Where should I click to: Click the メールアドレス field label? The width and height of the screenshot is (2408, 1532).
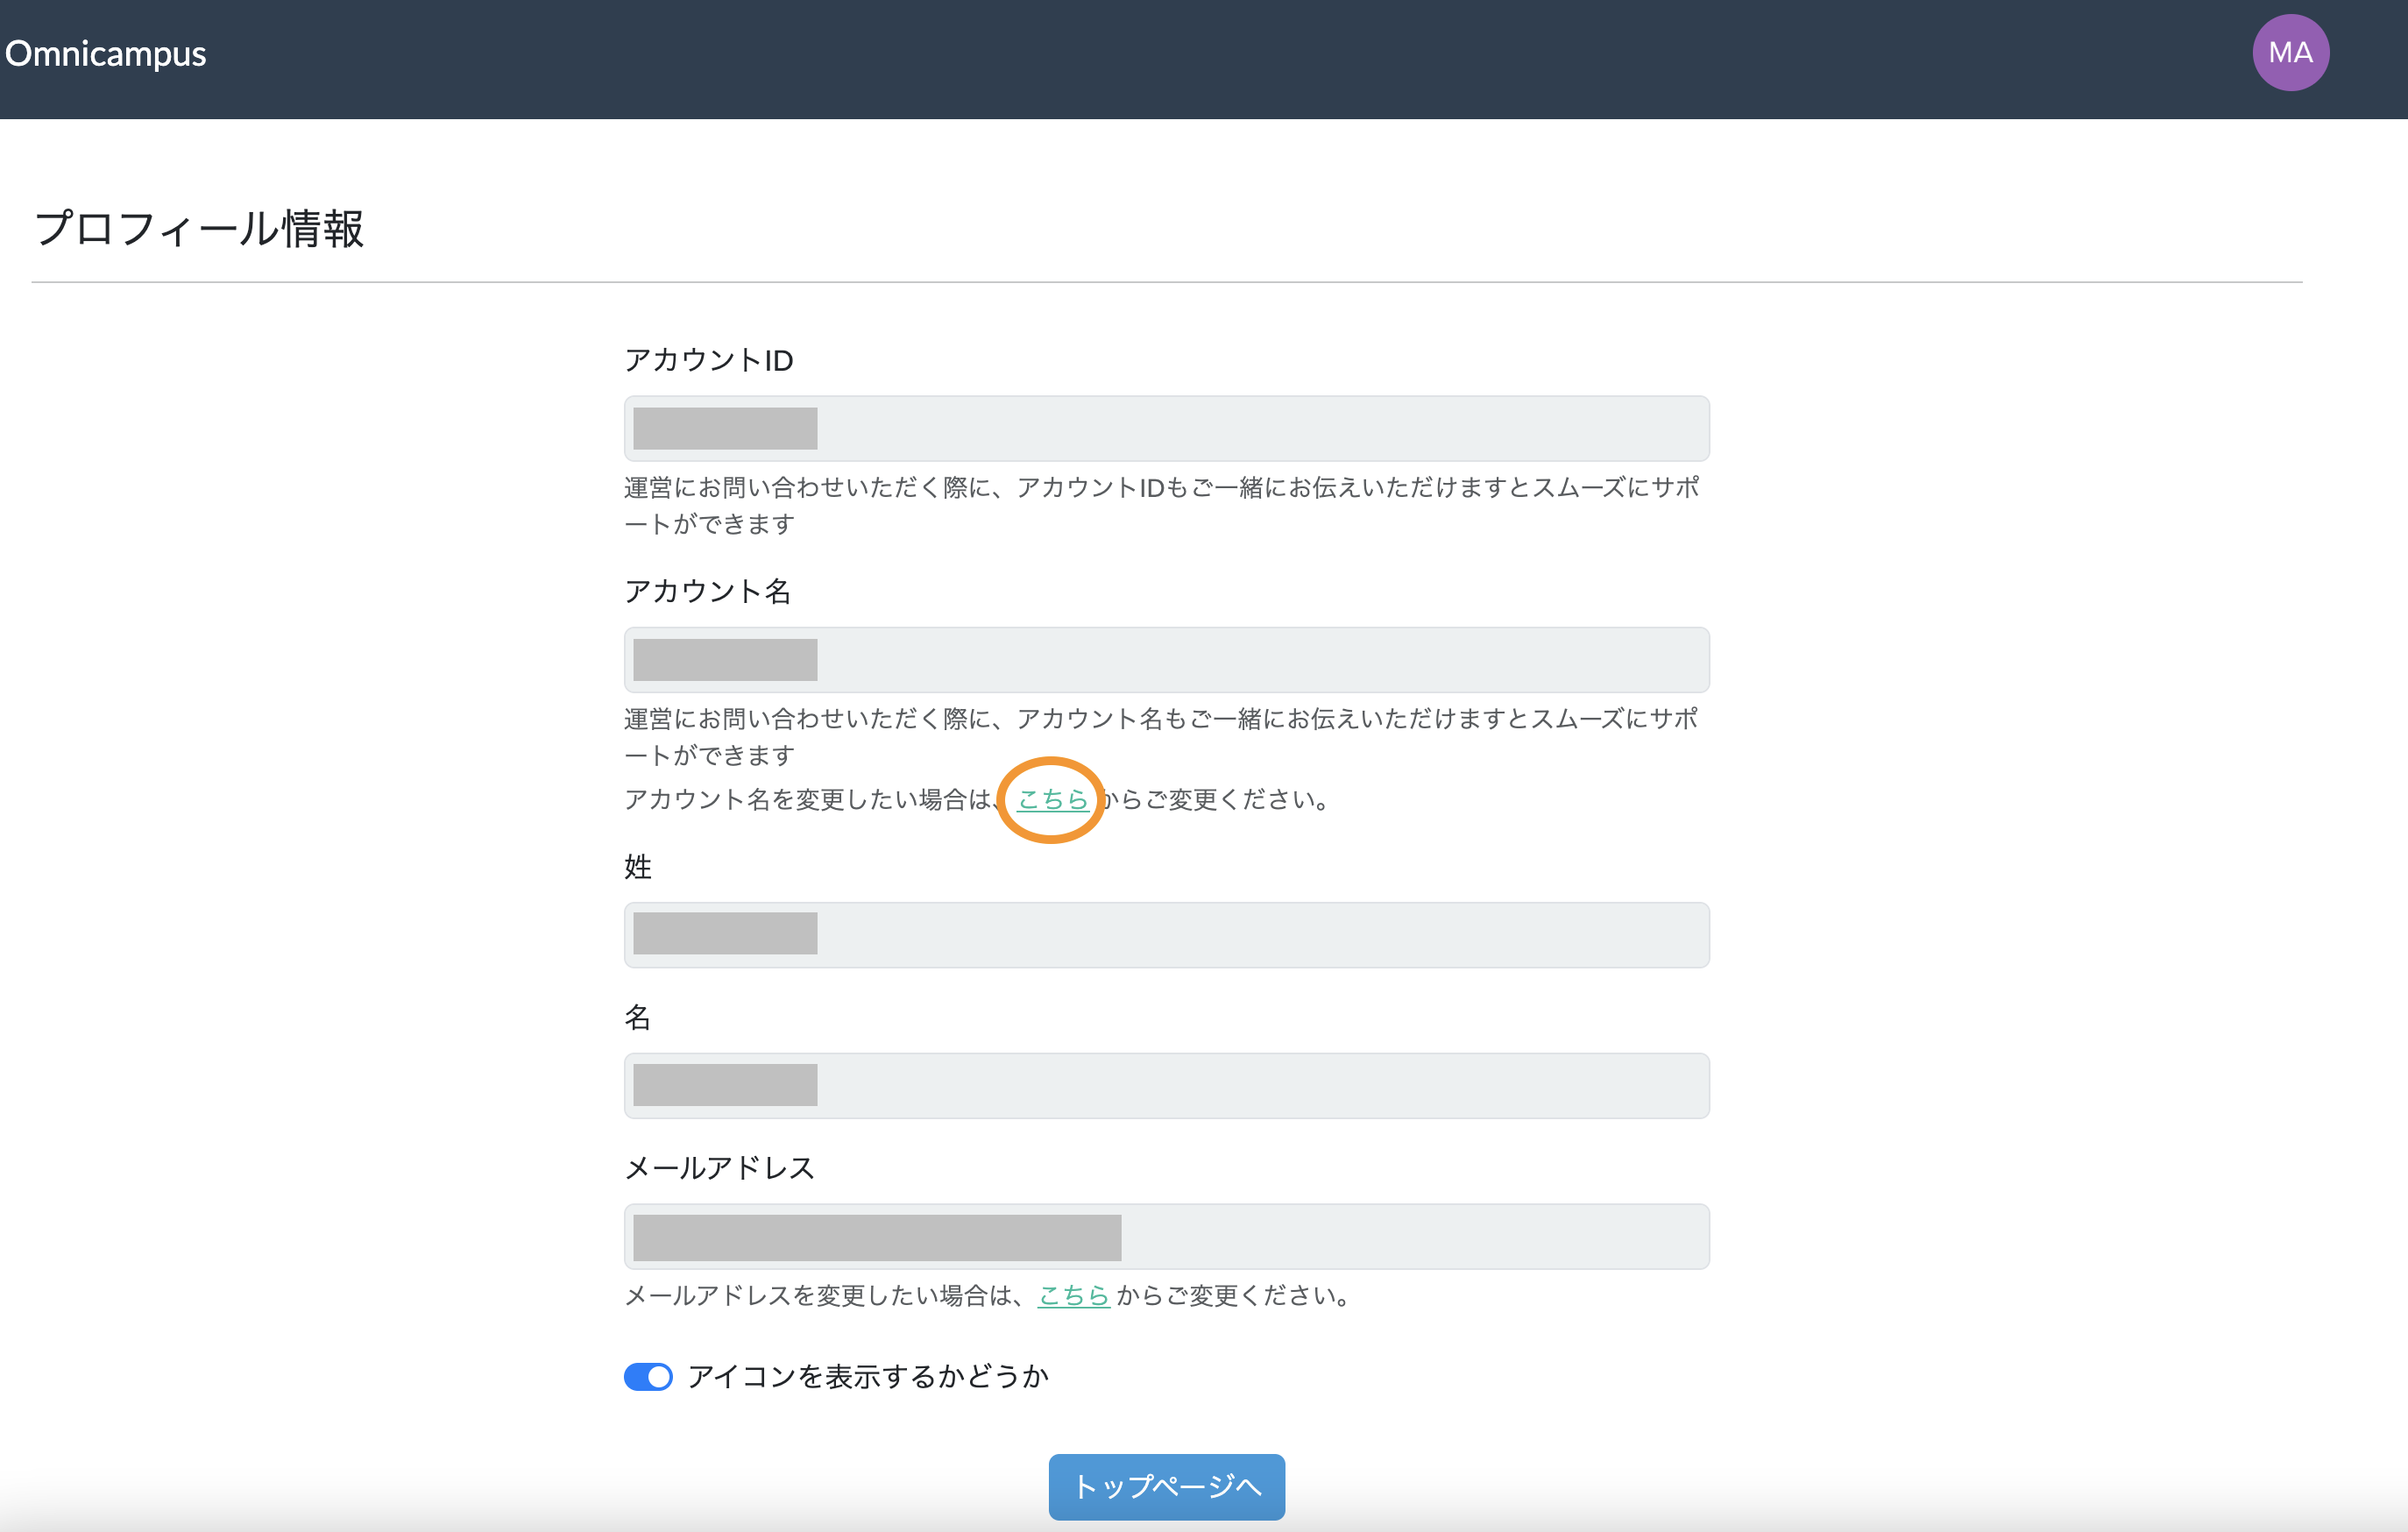click(719, 1168)
